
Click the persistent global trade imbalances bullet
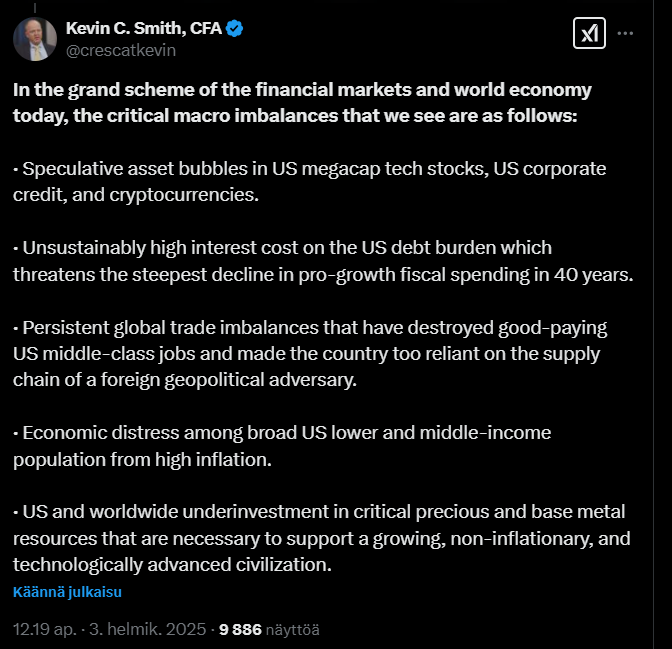(x=310, y=354)
